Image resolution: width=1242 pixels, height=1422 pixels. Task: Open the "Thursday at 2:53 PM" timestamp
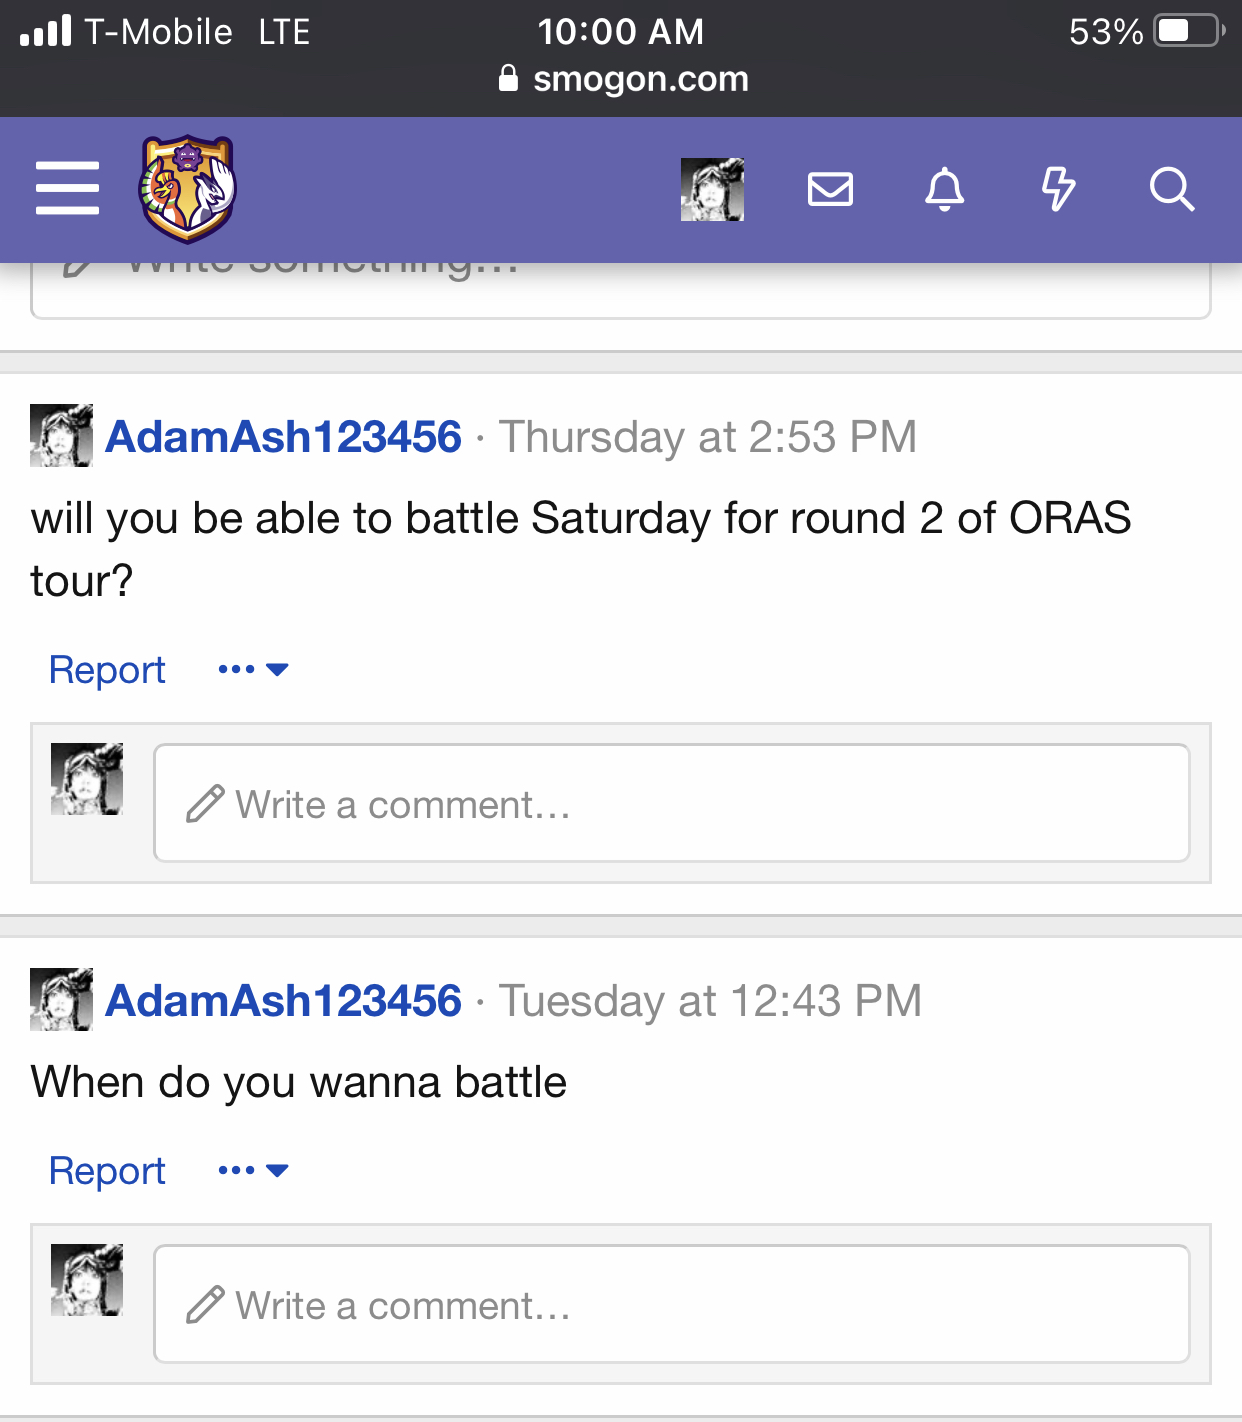tap(708, 437)
